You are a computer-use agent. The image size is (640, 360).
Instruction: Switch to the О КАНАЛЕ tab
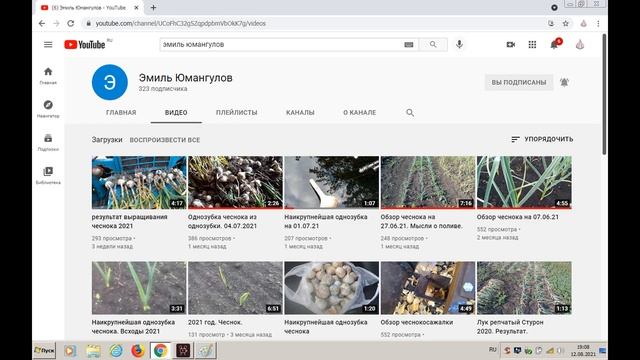pyautogui.click(x=360, y=113)
